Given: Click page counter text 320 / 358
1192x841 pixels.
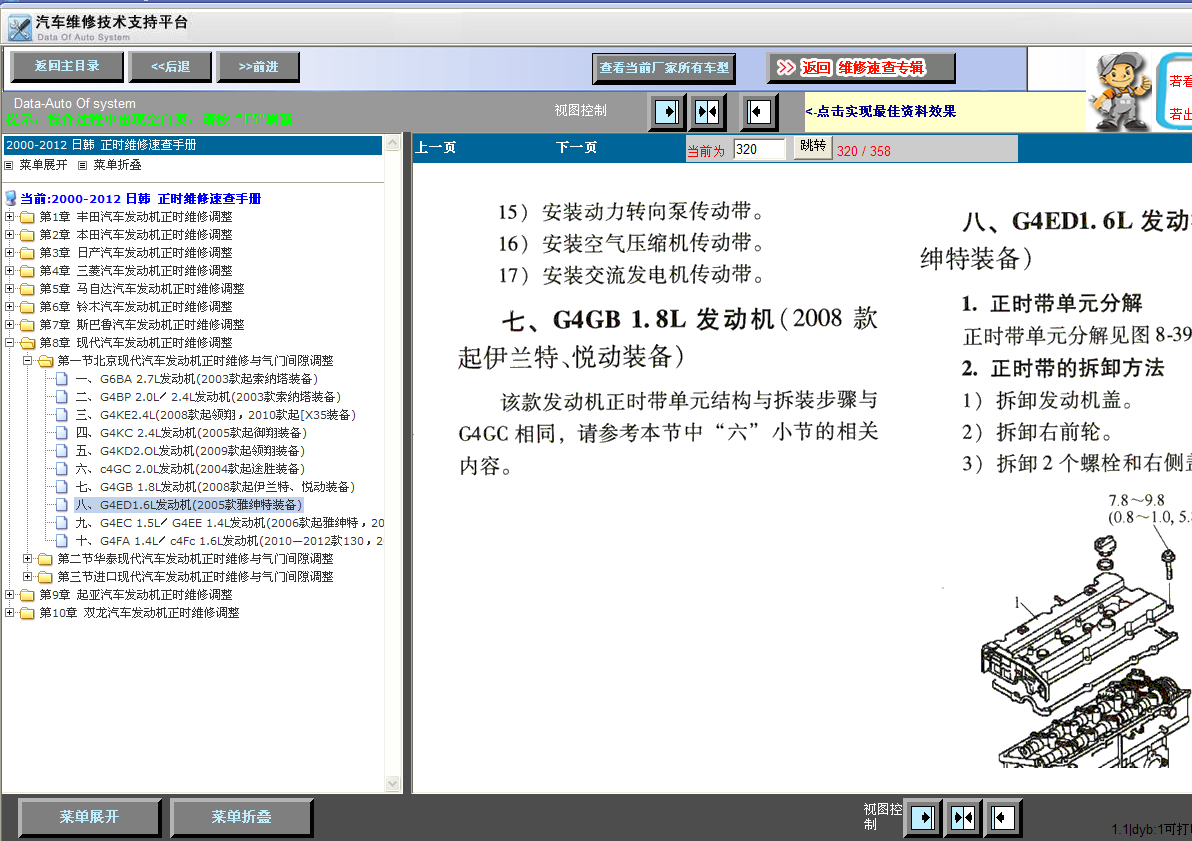Looking at the screenshot, I should 864,151.
